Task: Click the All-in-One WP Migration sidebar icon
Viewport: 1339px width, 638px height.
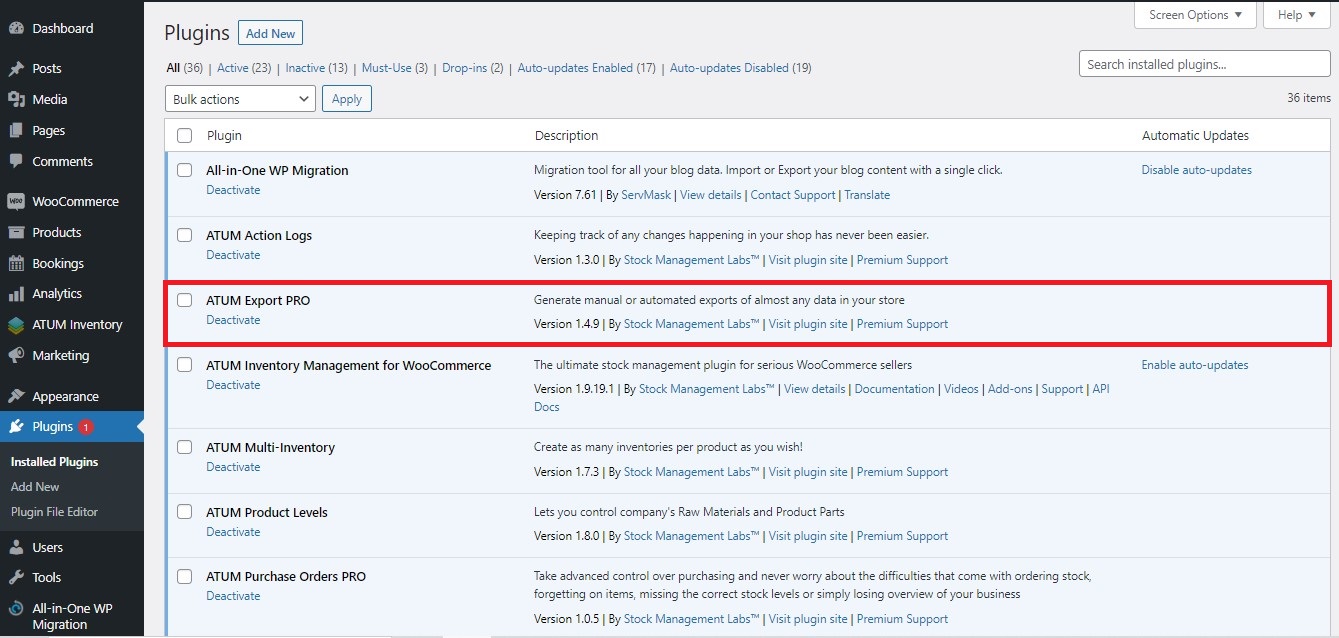Action: coord(16,608)
